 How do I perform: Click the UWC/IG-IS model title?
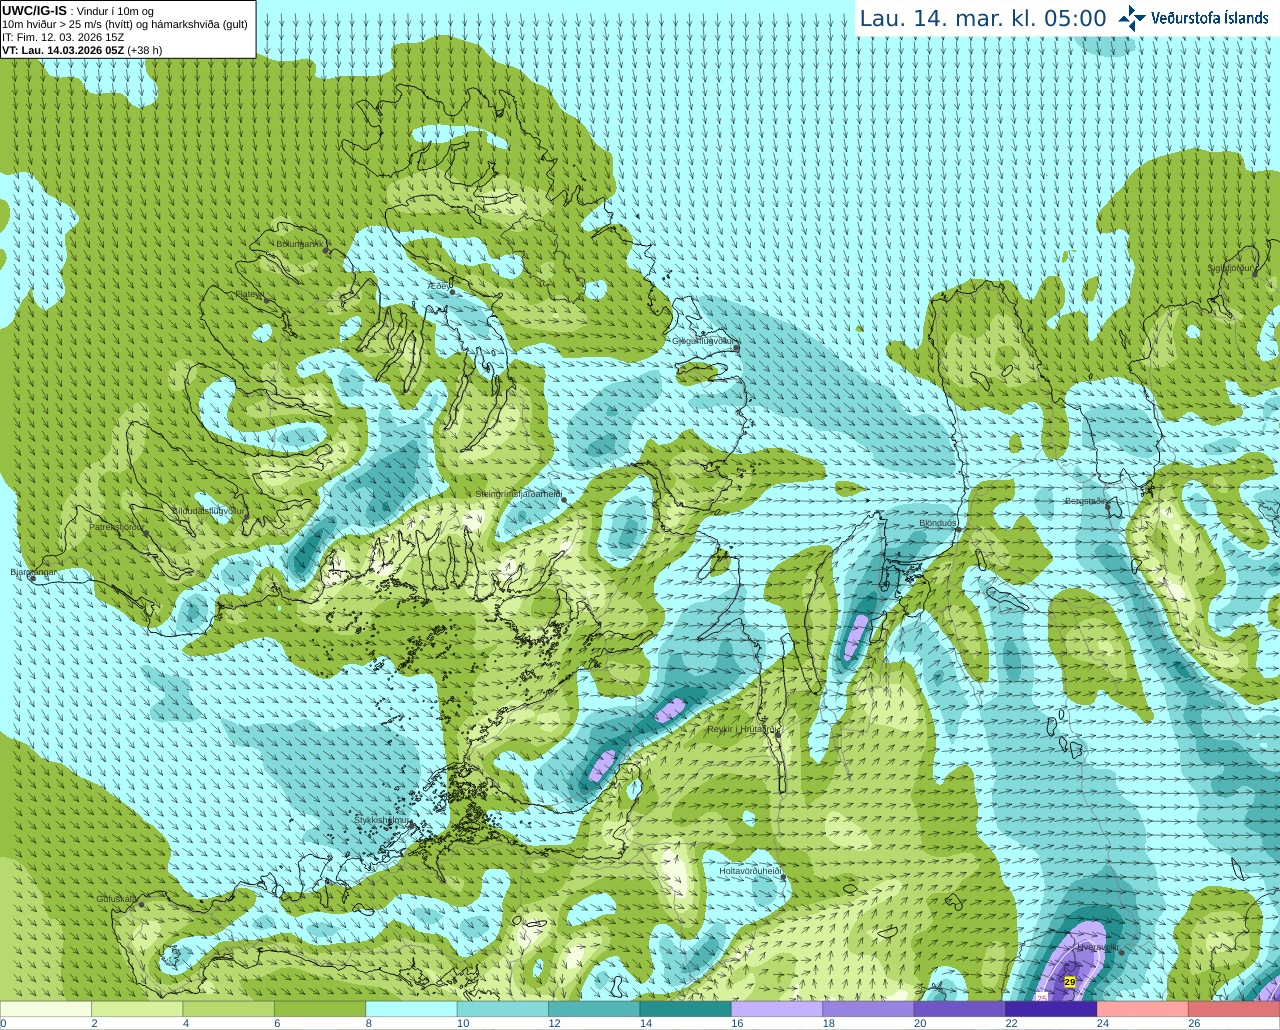35,11
